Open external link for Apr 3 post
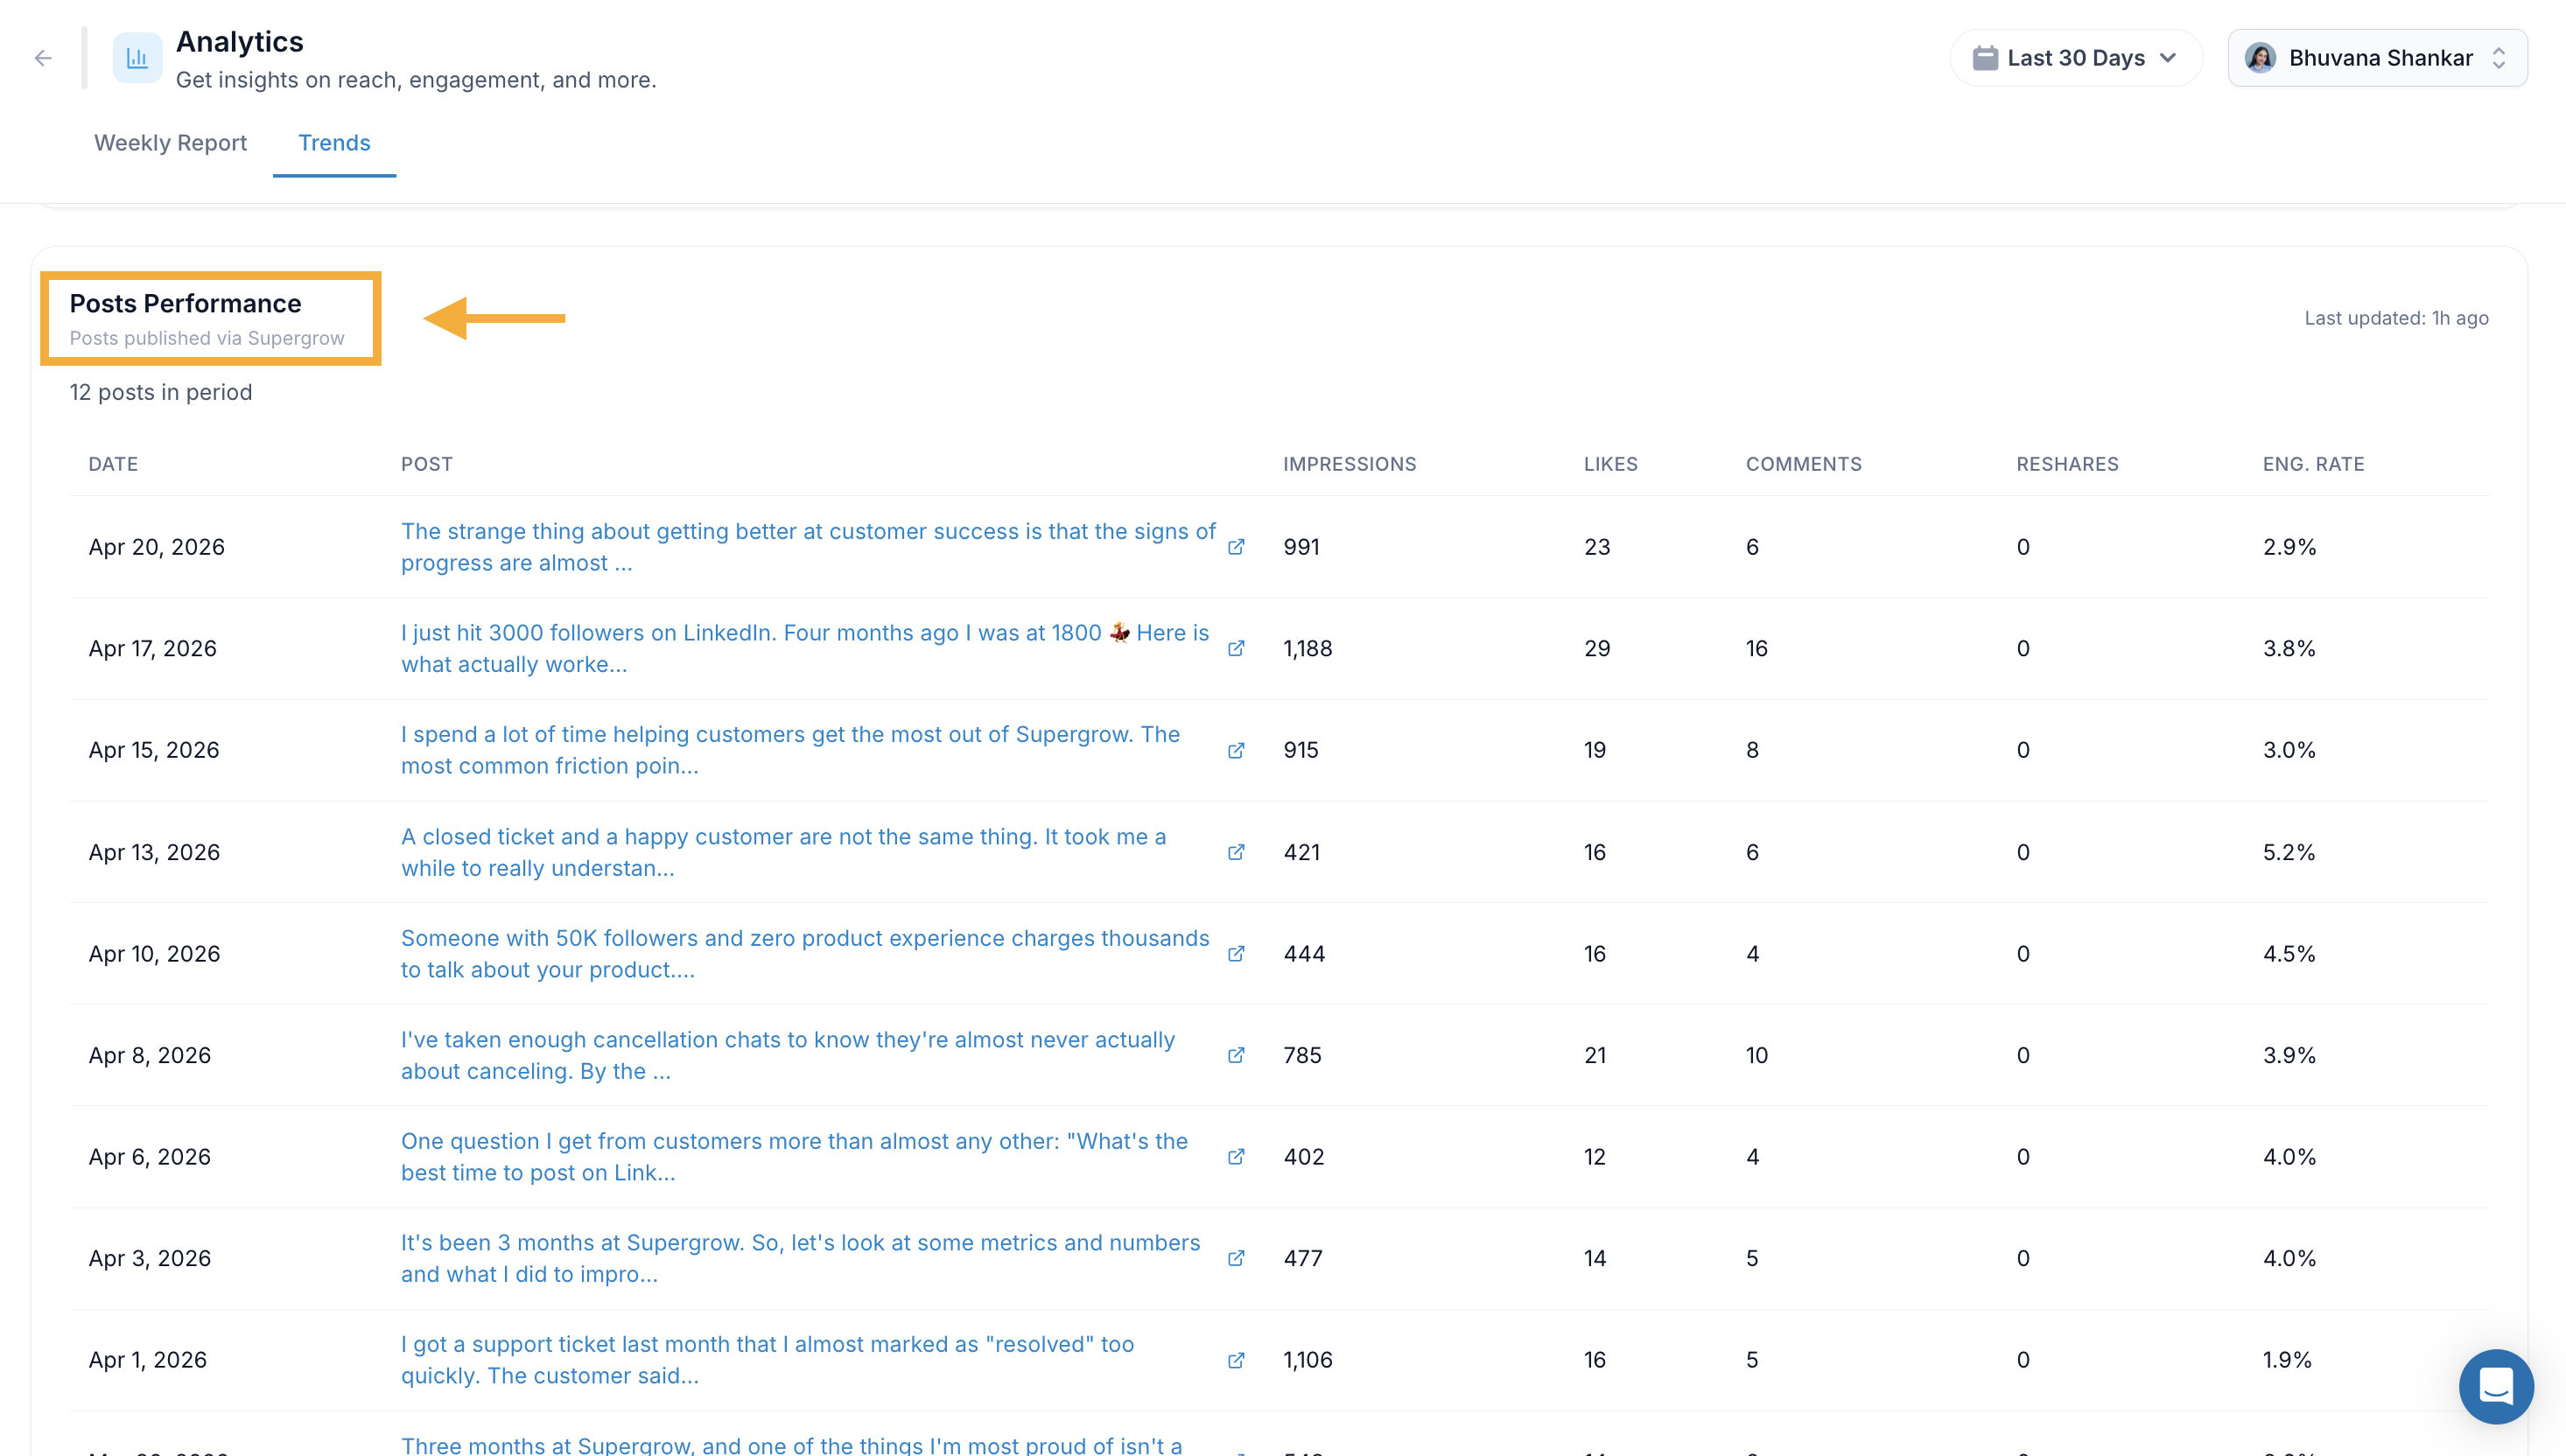 1236,1258
